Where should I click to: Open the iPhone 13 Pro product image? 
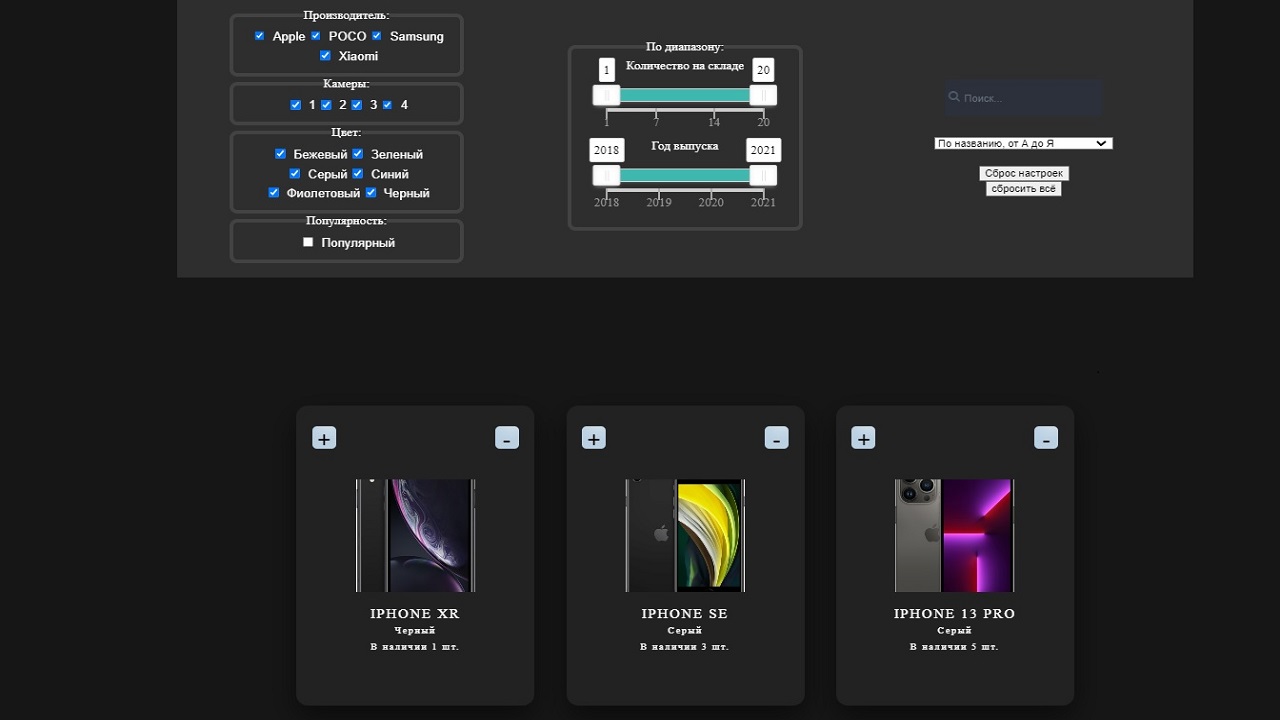tap(955, 535)
